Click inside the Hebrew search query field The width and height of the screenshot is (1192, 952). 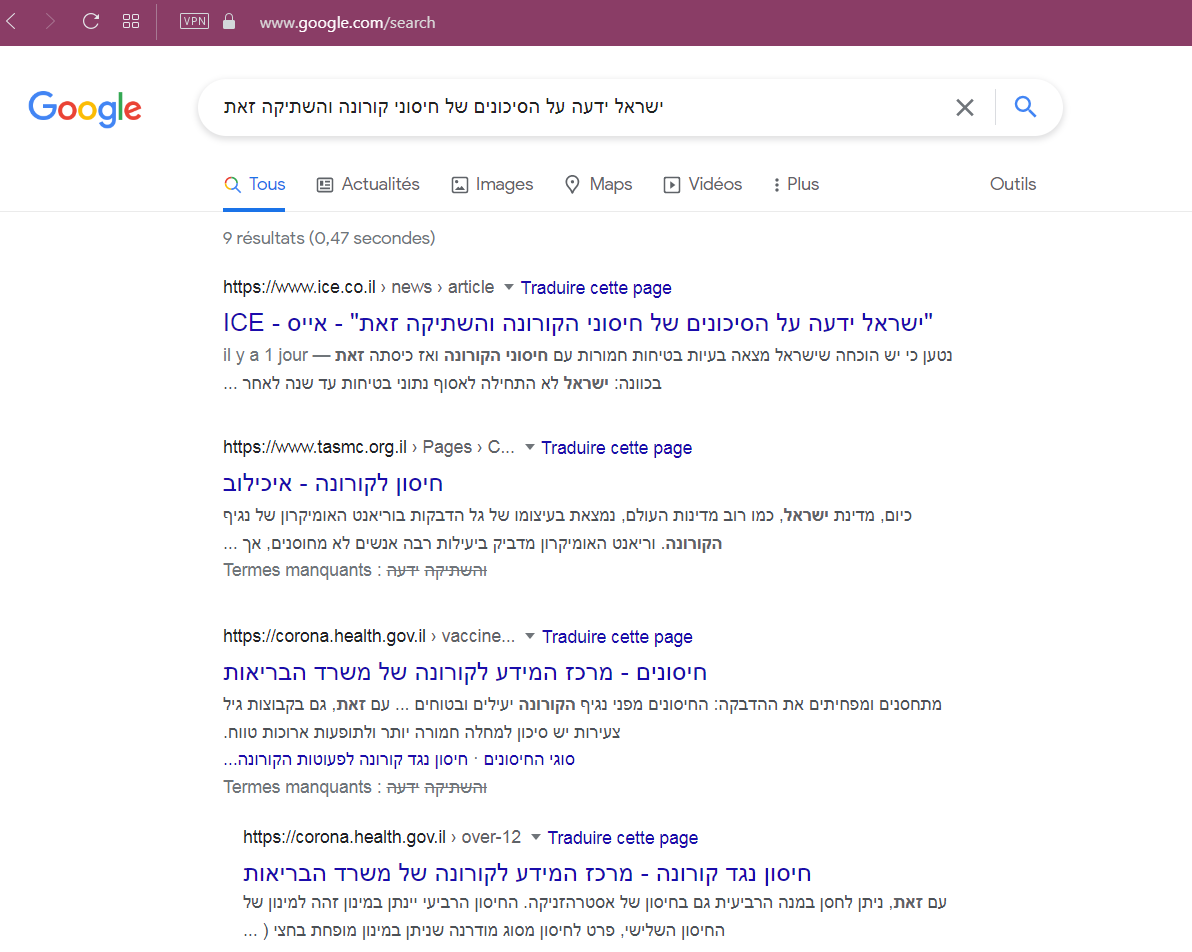pos(444,106)
